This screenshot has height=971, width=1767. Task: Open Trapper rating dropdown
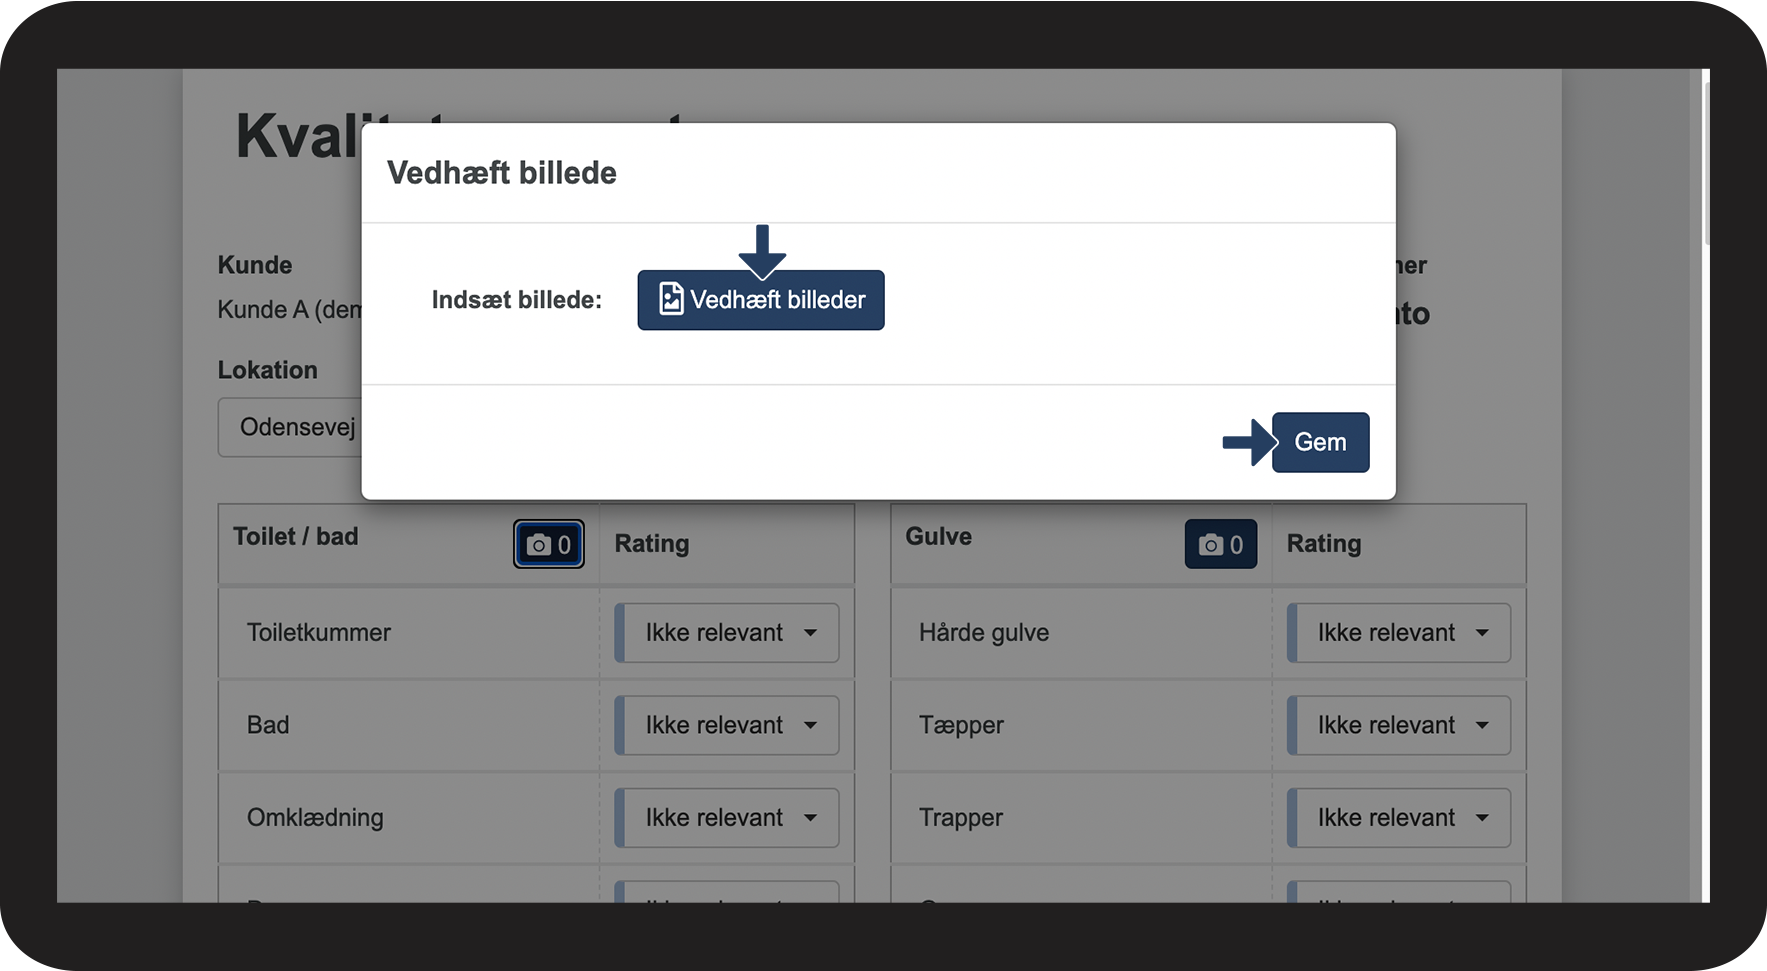1399,818
